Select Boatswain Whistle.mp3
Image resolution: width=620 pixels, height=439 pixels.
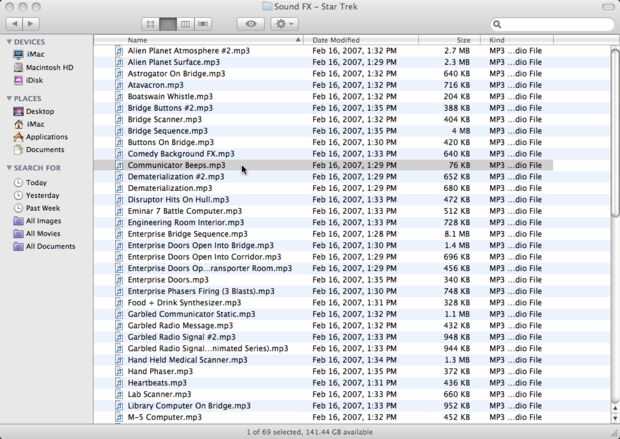tap(170, 97)
